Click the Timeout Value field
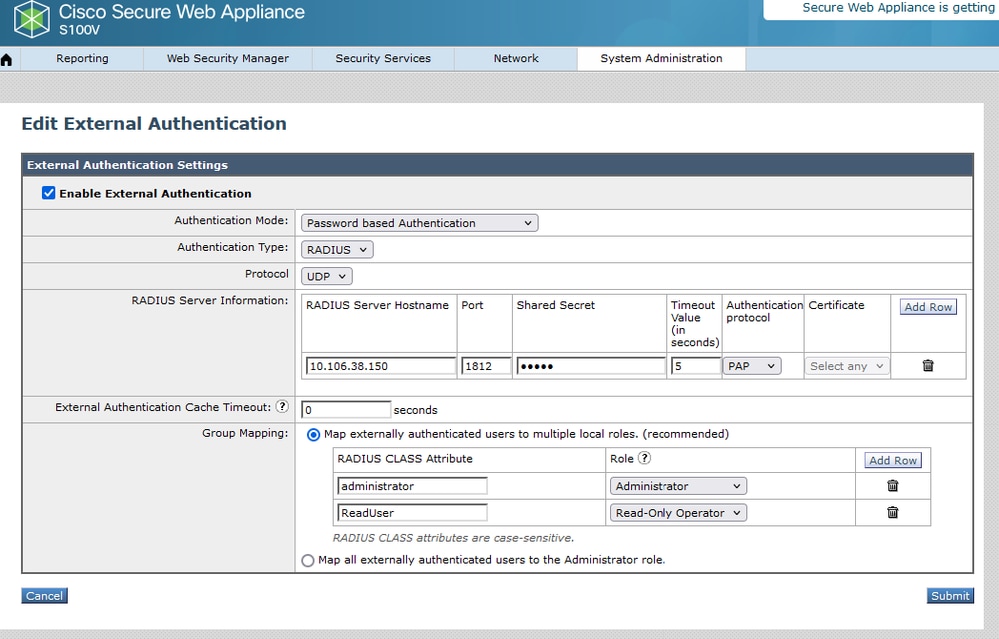This screenshot has width=999, height=639. pyautogui.click(x=696, y=366)
